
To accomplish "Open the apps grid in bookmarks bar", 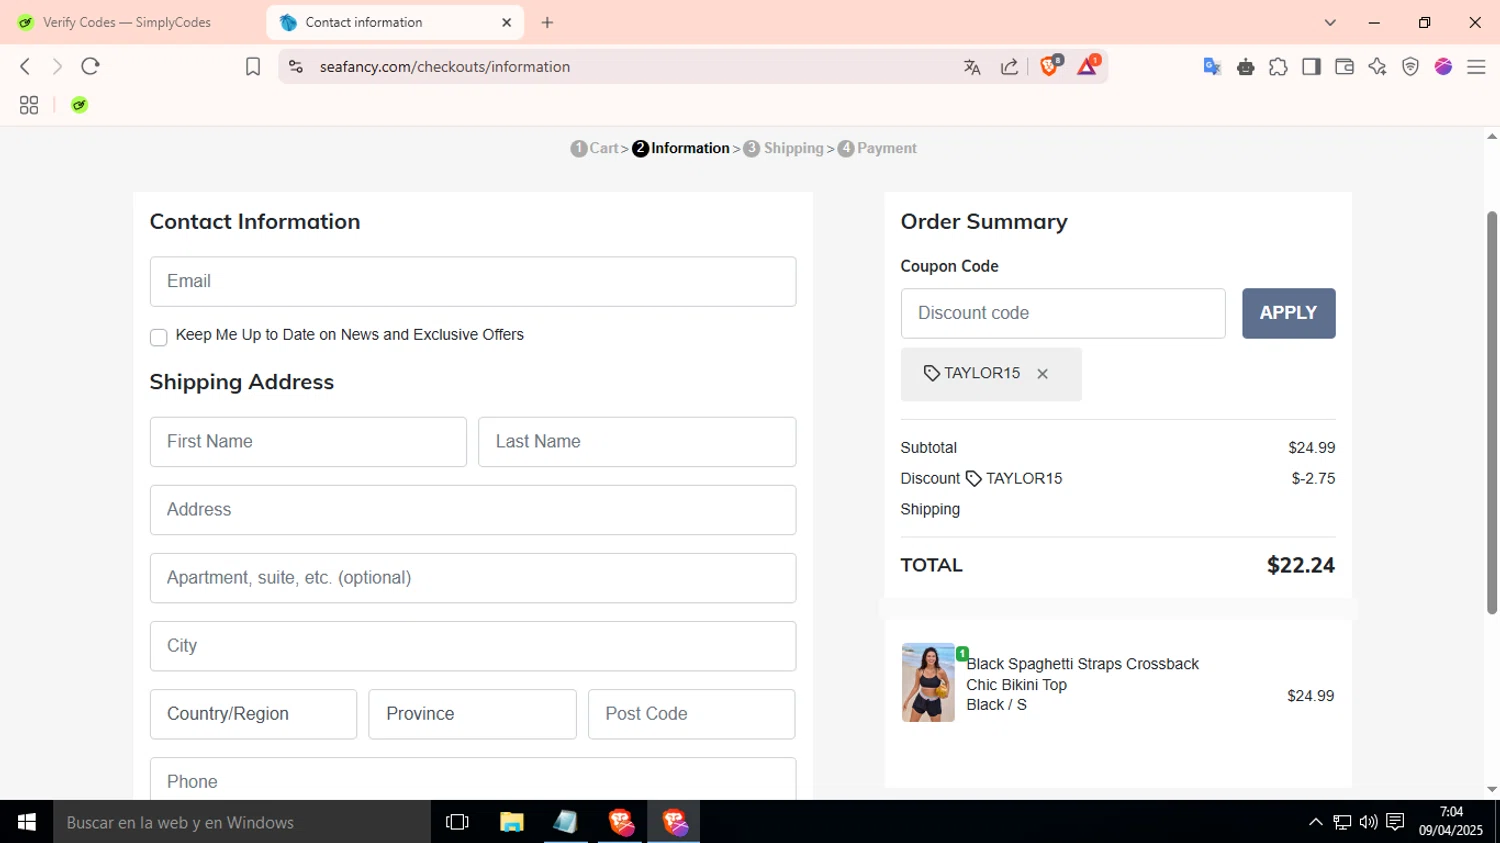I will [29, 105].
